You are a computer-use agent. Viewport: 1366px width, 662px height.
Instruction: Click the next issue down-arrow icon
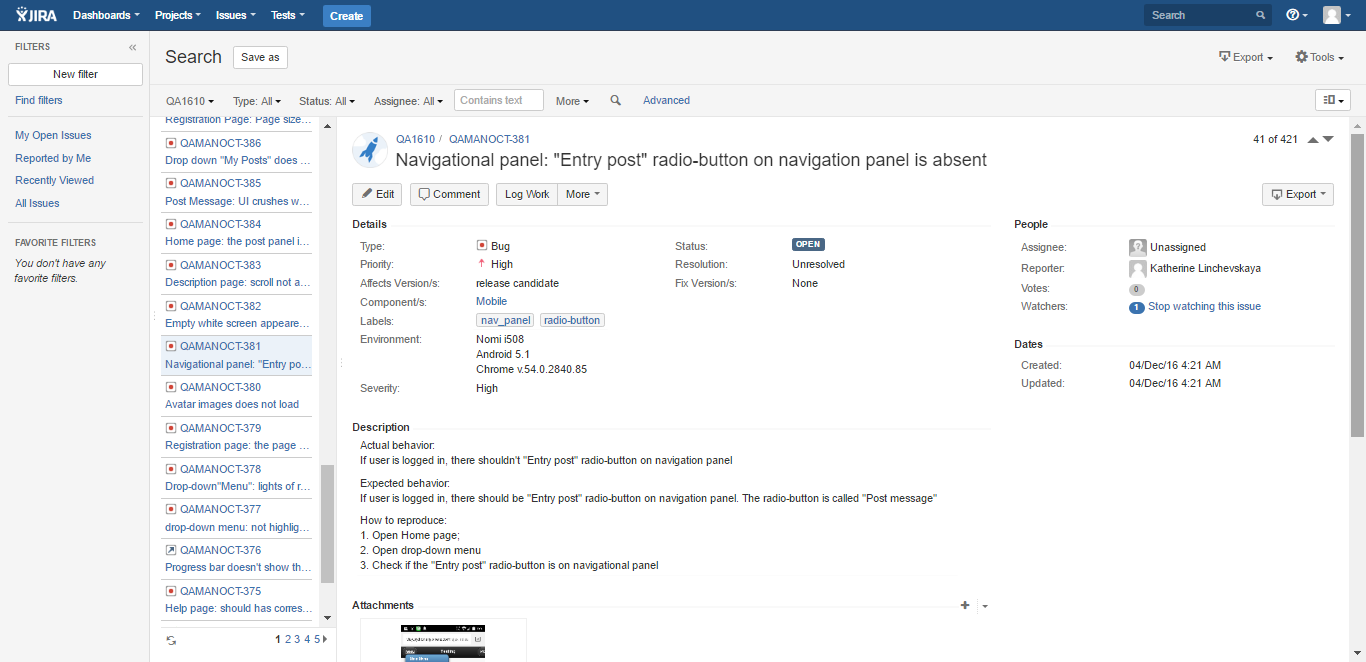(1328, 140)
